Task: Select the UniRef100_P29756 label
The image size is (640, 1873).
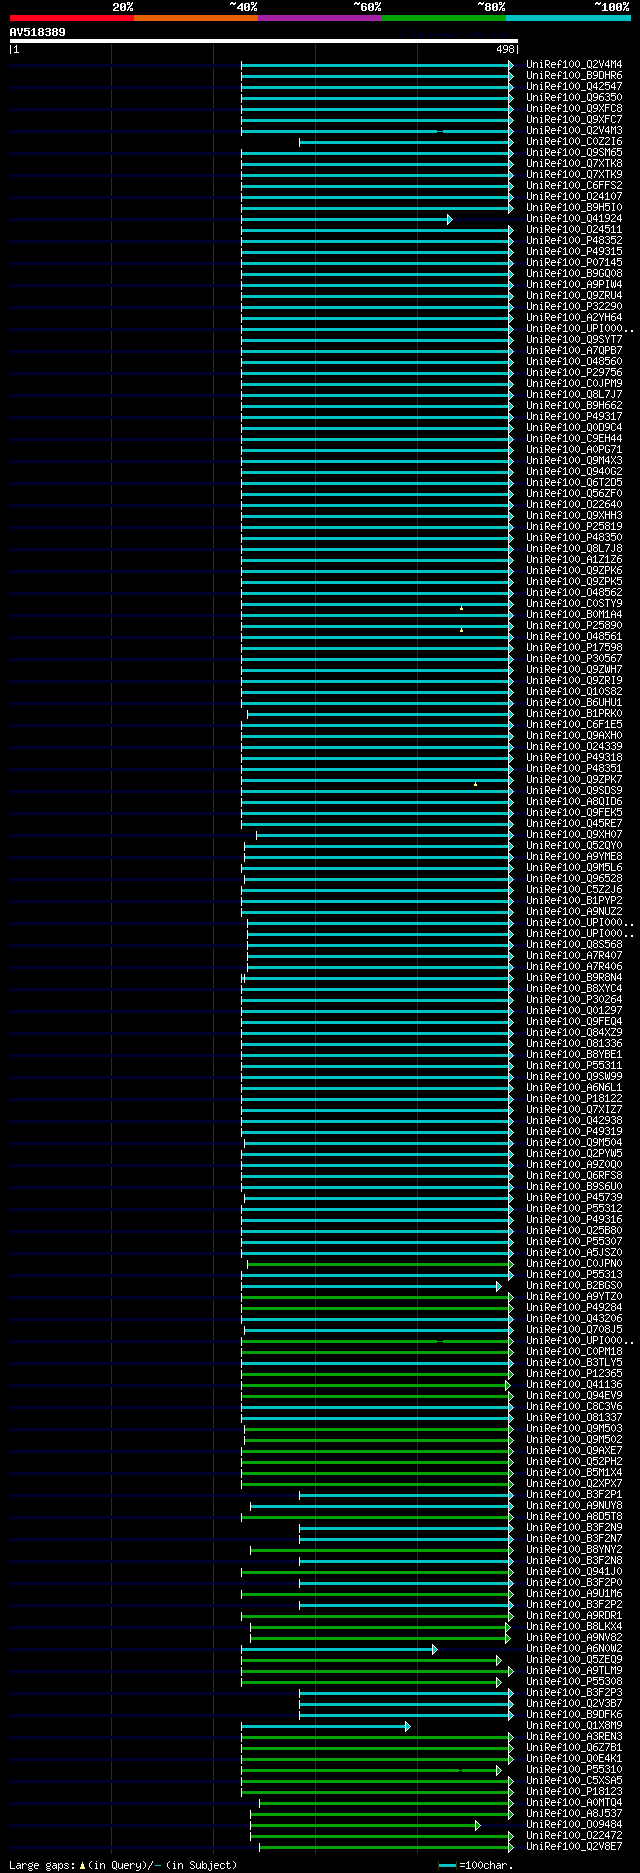Action: [x=574, y=373]
